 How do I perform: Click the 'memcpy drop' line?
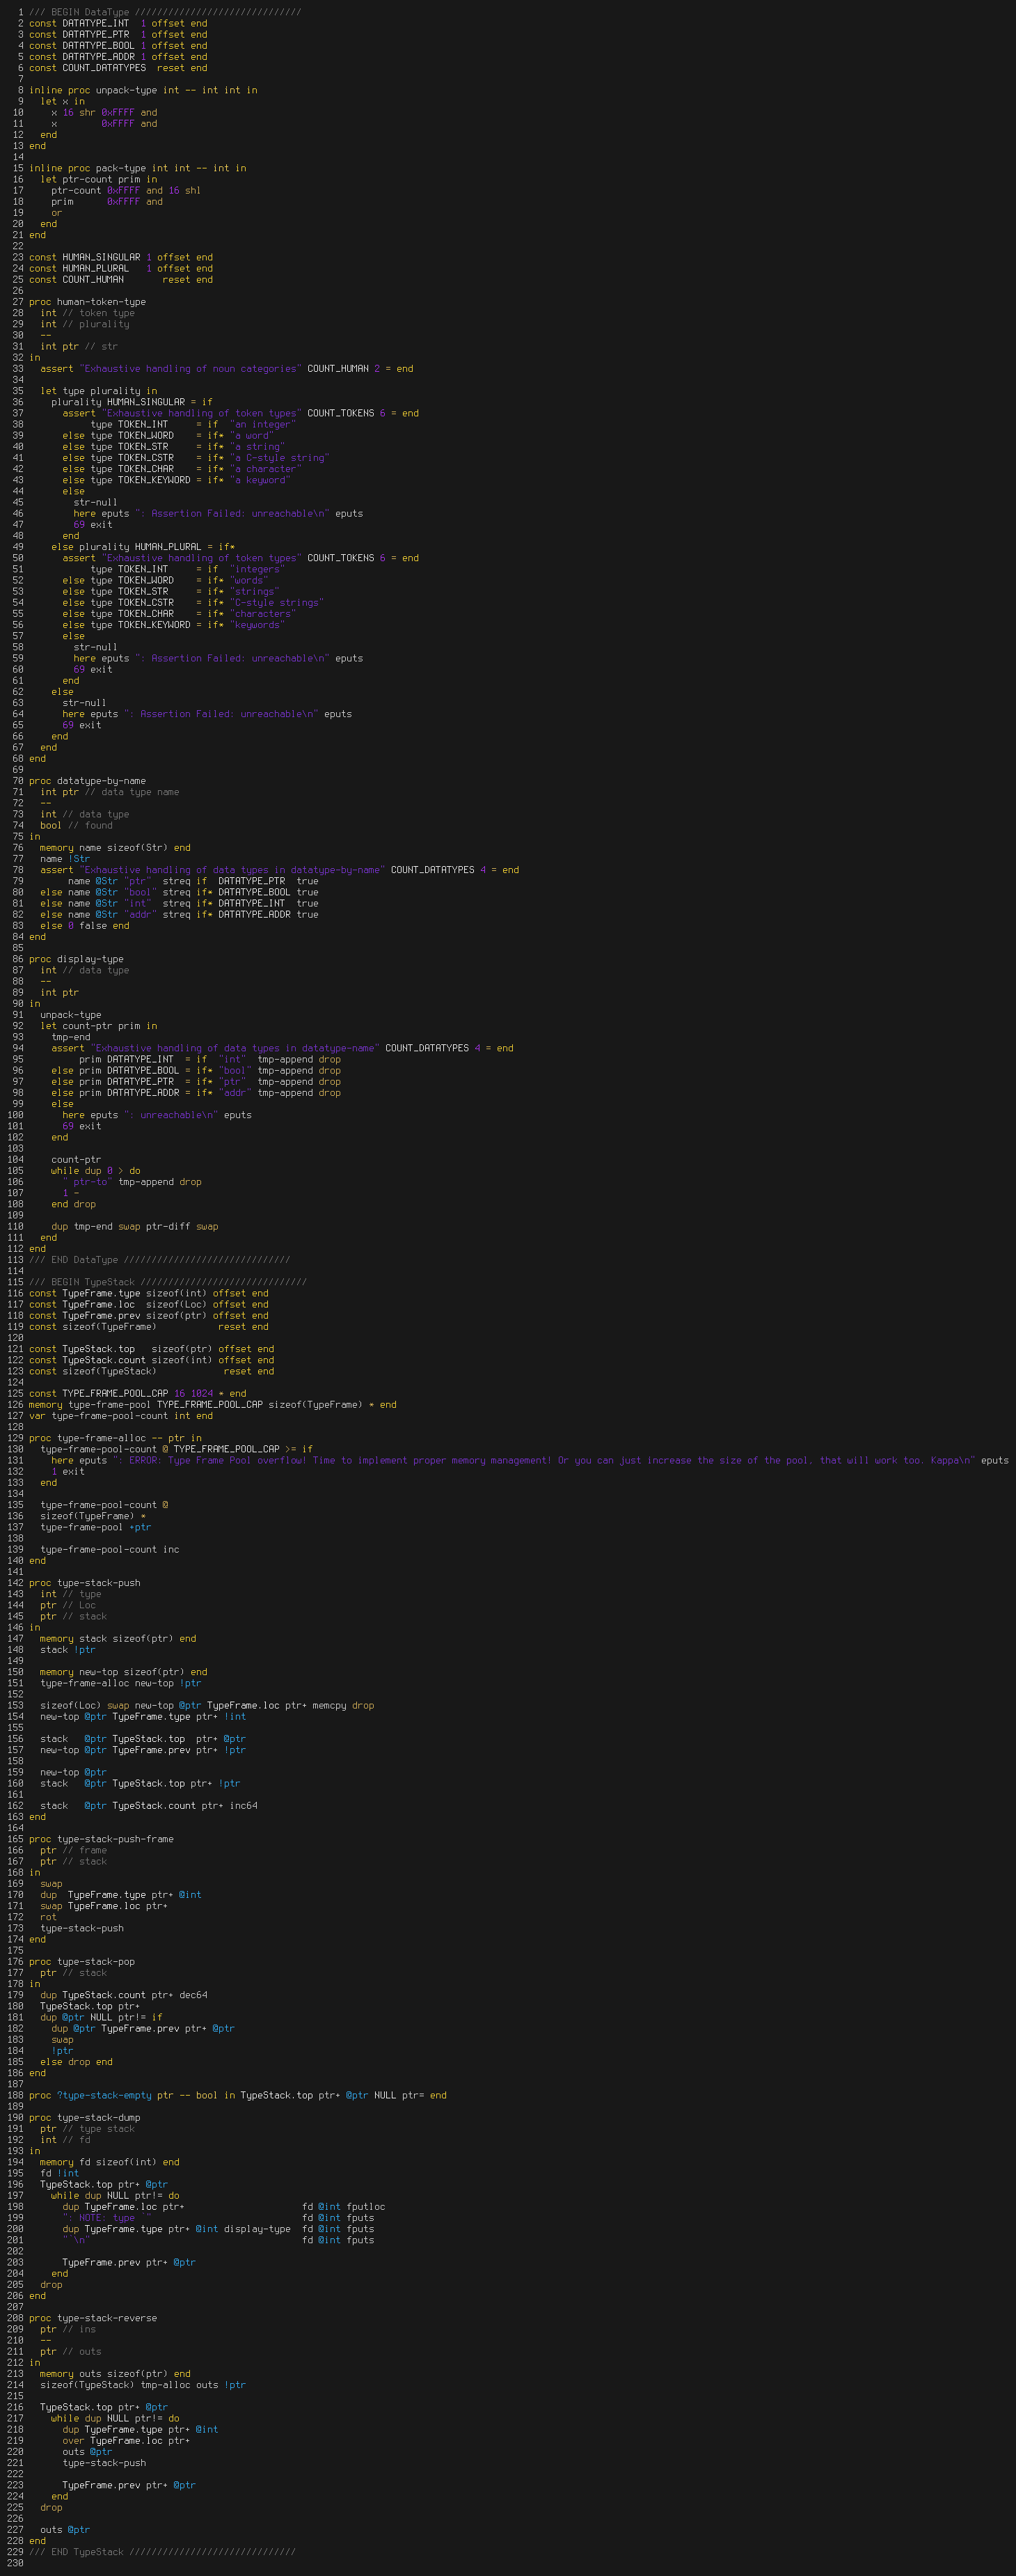tap(207, 1705)
